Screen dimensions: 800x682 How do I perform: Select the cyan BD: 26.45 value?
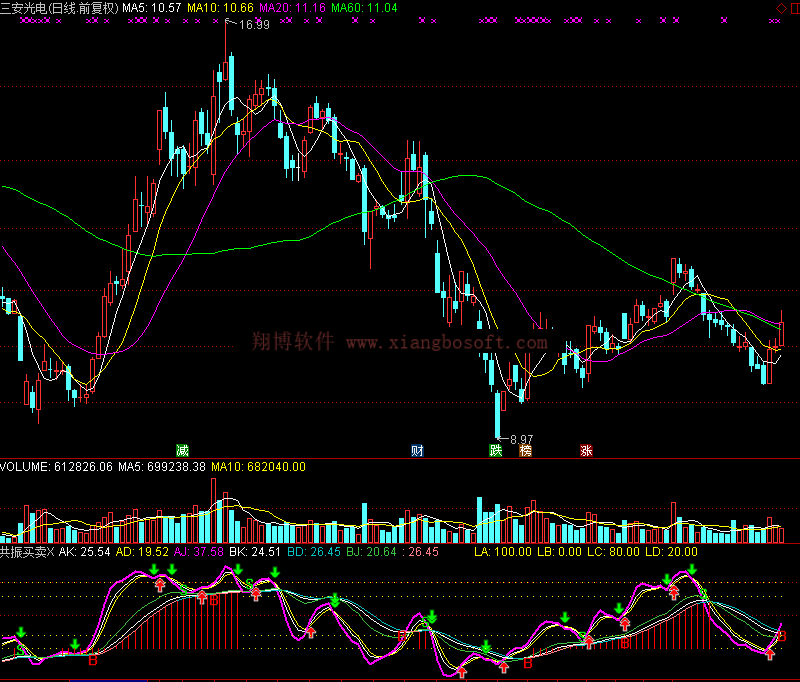pos(313,552)
